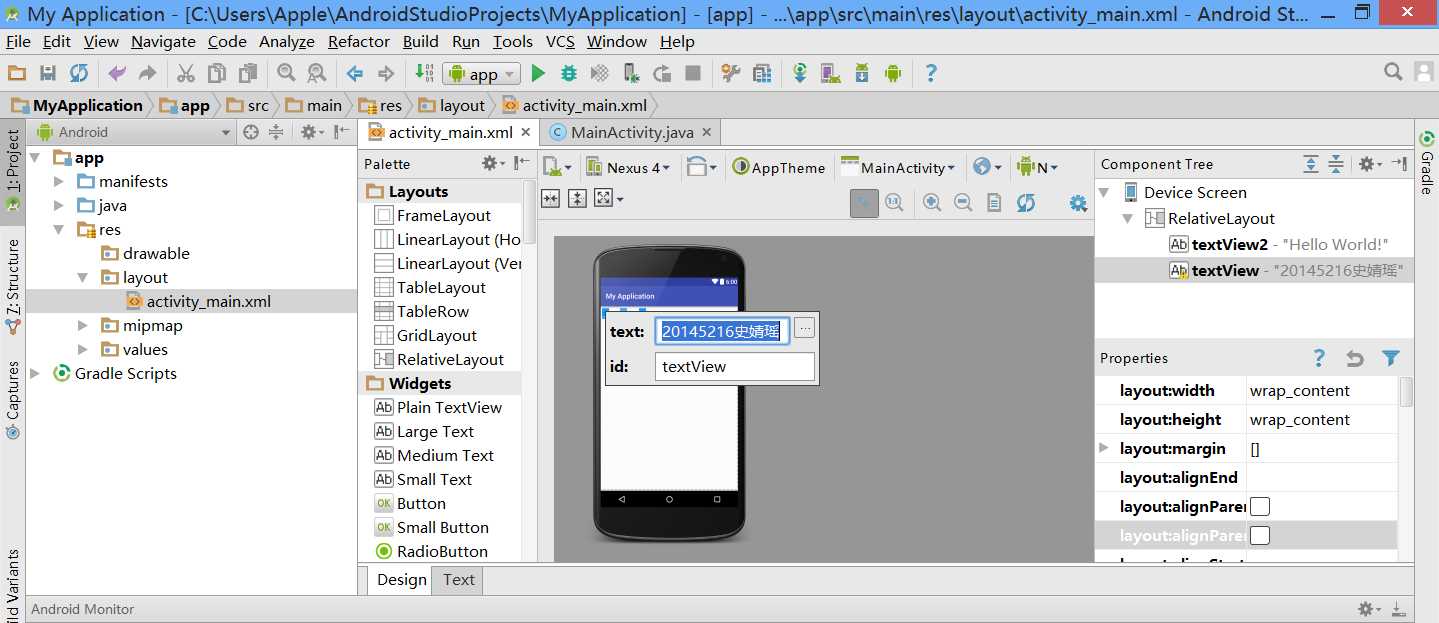Open the locale globe dropdown

[987, 168]
